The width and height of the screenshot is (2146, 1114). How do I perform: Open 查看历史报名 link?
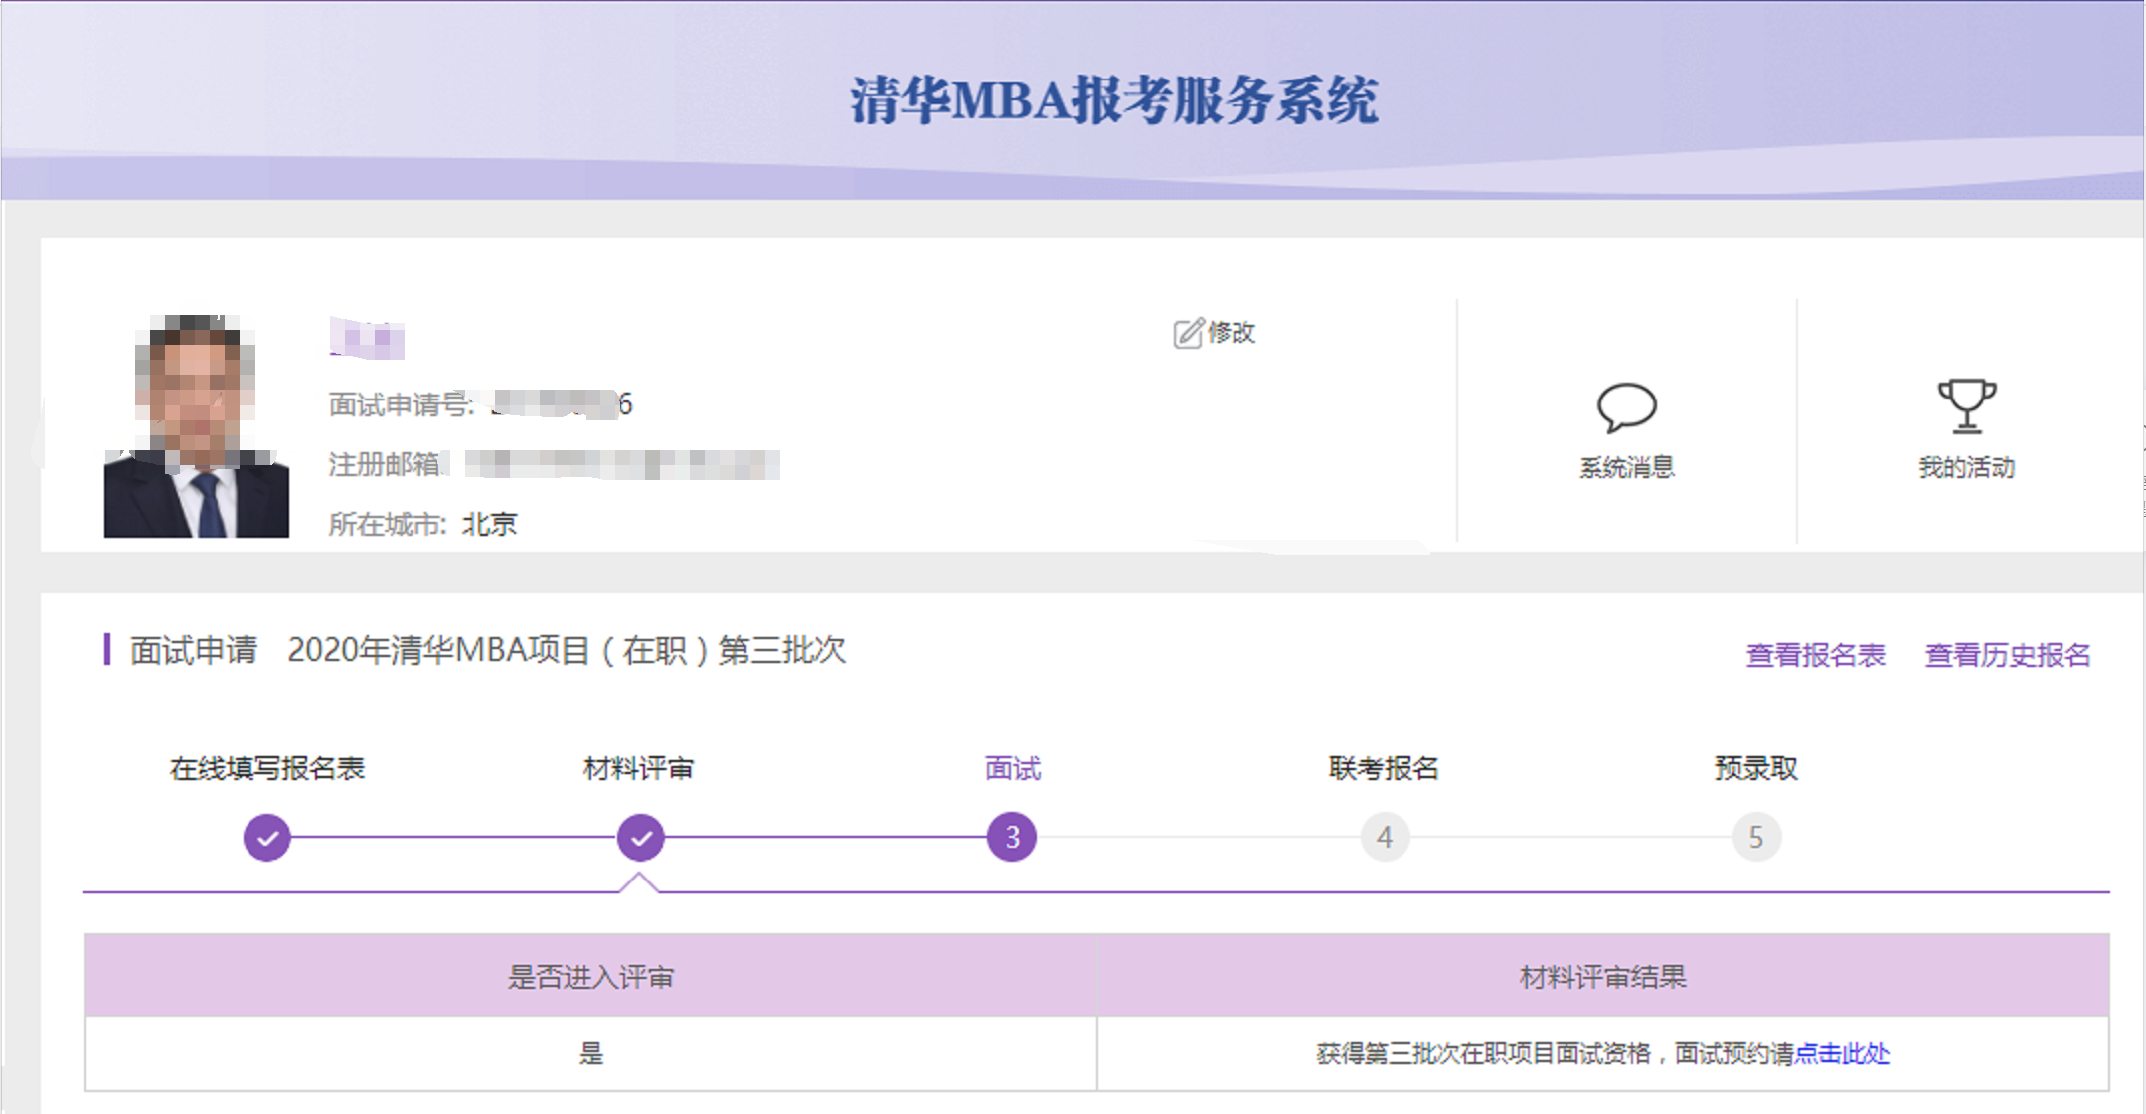tap(2007, 655)
